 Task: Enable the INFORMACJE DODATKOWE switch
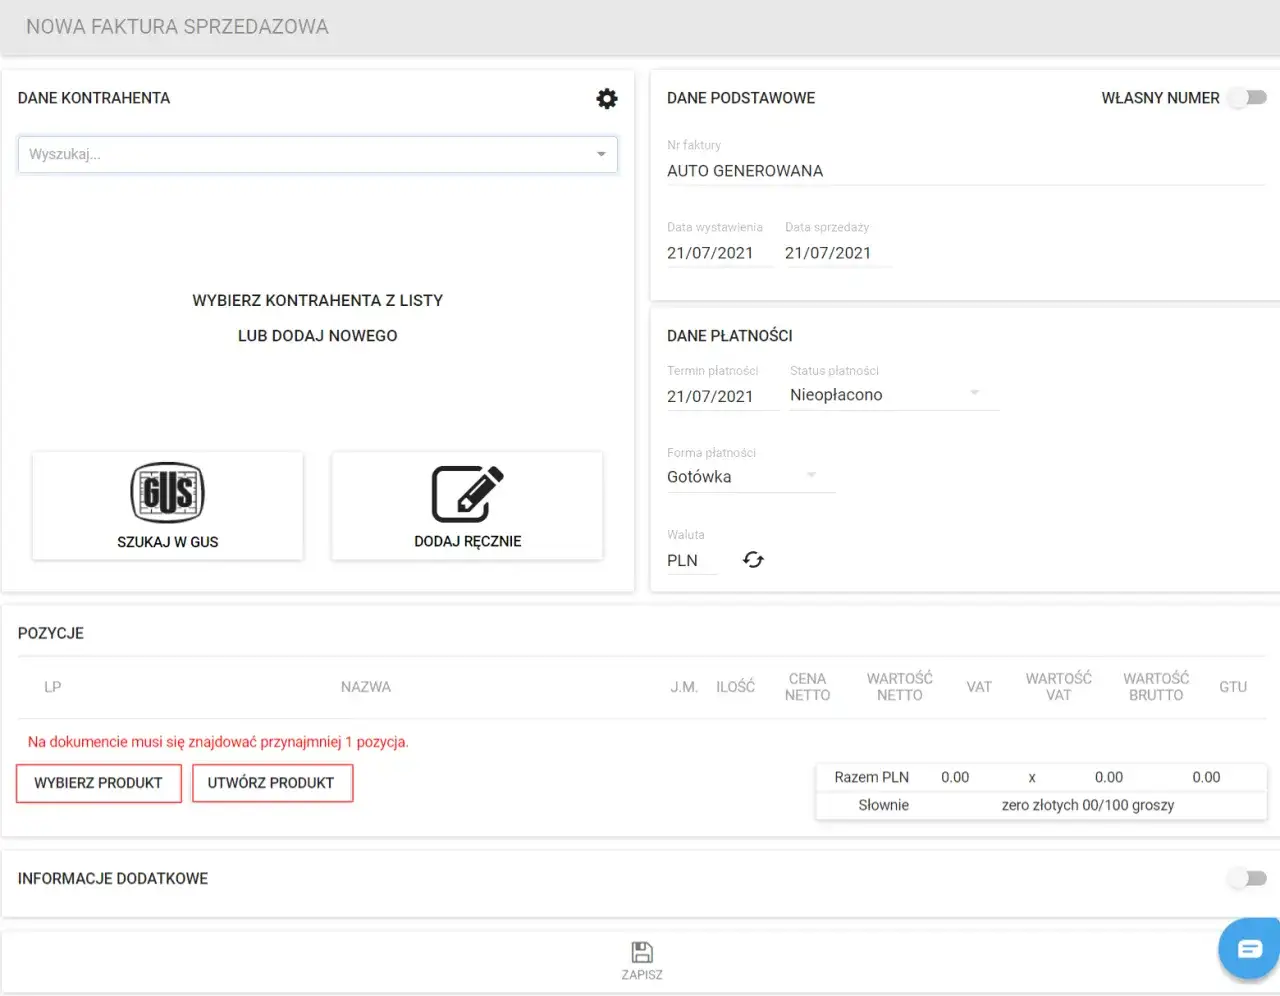click(1248, 878)
